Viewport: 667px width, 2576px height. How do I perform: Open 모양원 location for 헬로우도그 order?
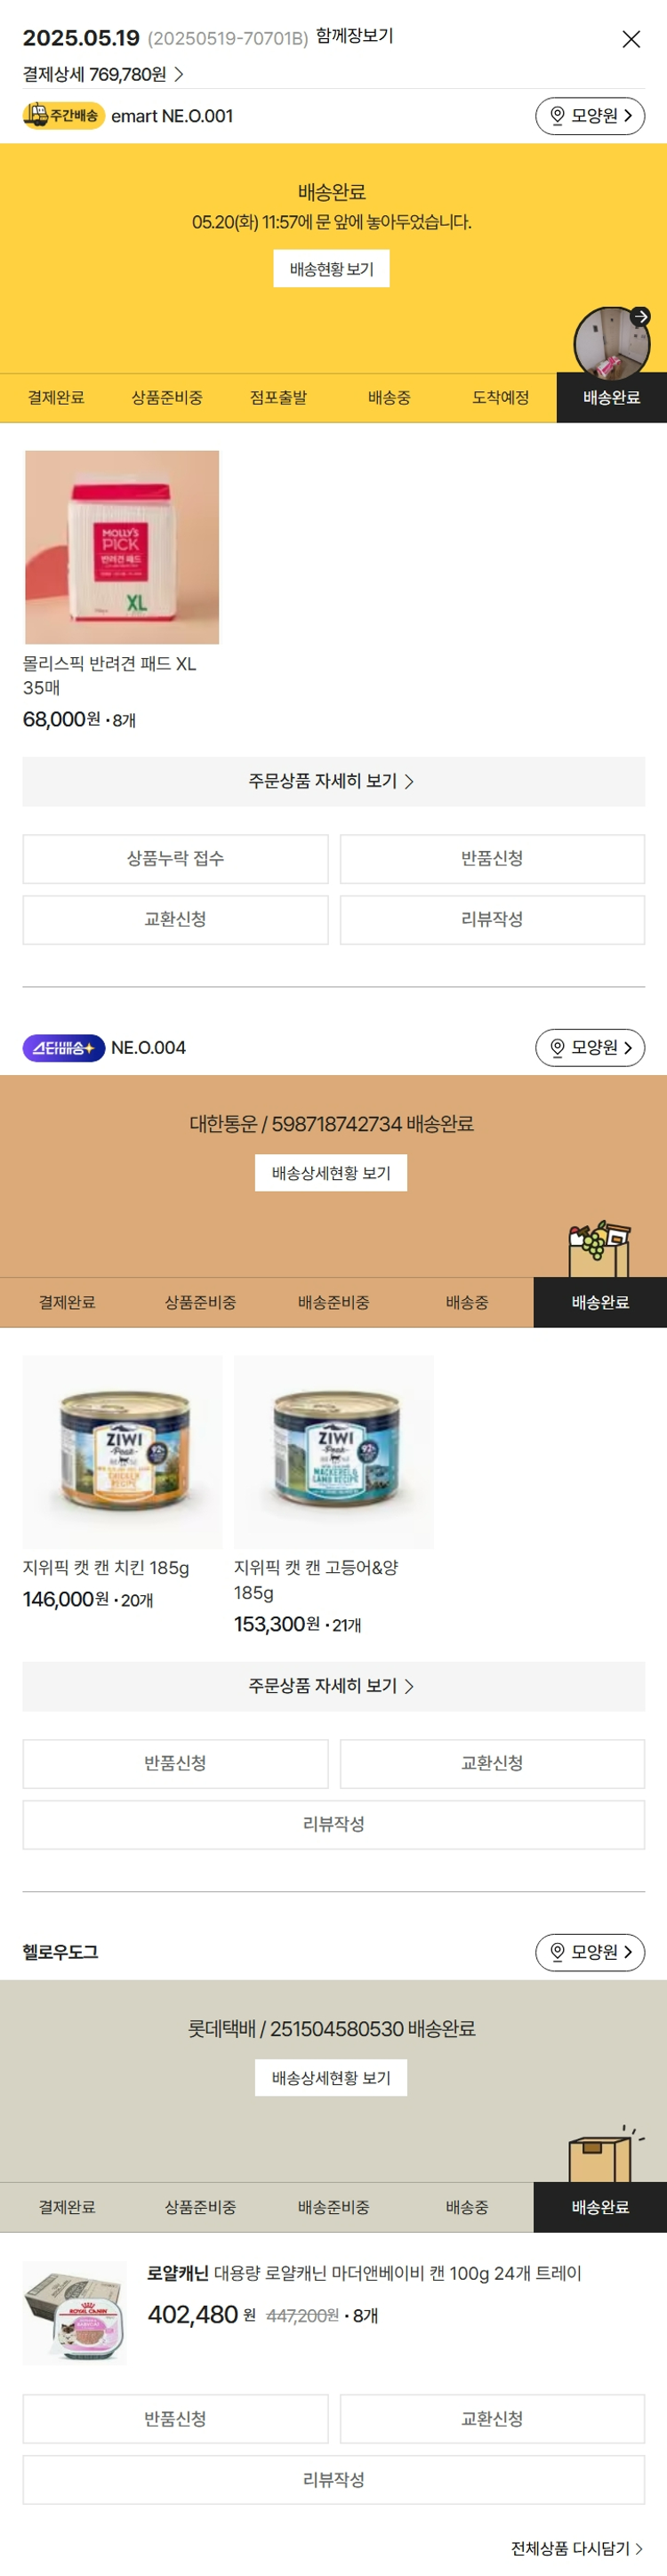(590, 1951)
